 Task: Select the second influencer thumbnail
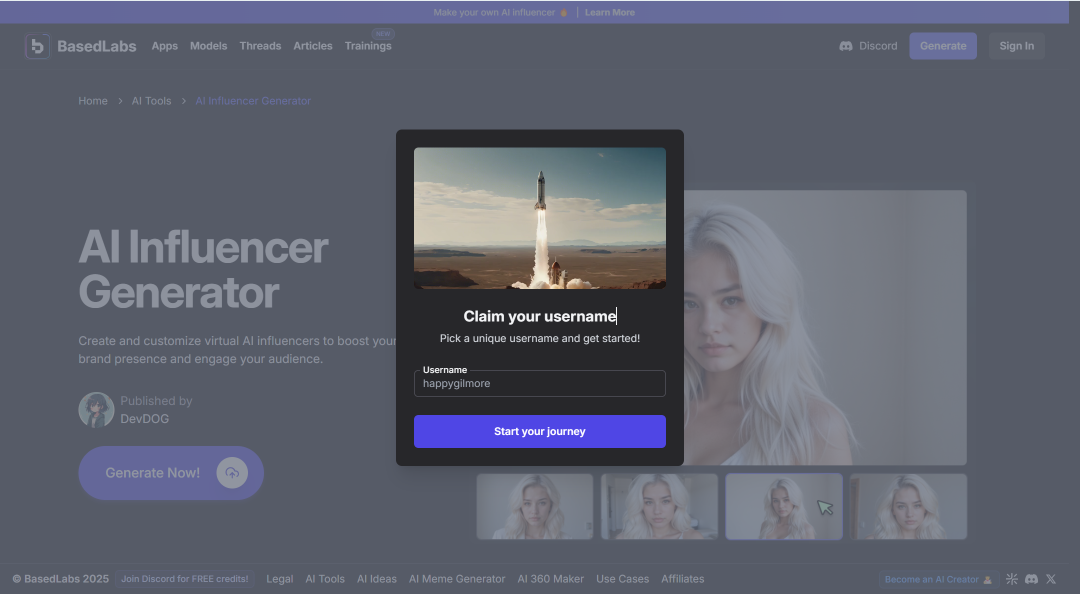(x=659, y=506)
